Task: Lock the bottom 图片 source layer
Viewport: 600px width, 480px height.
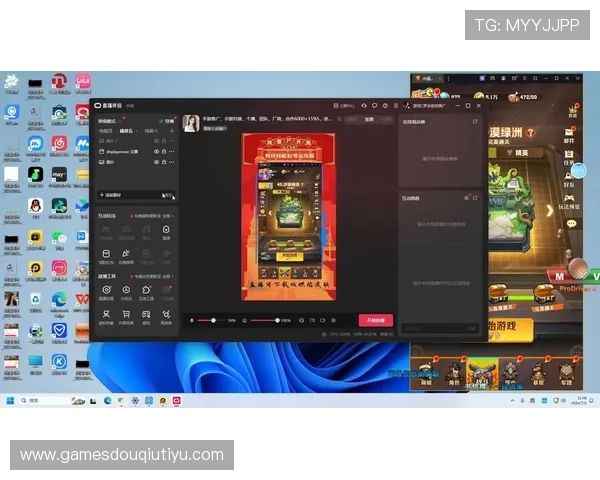Action: click(164, 162)
